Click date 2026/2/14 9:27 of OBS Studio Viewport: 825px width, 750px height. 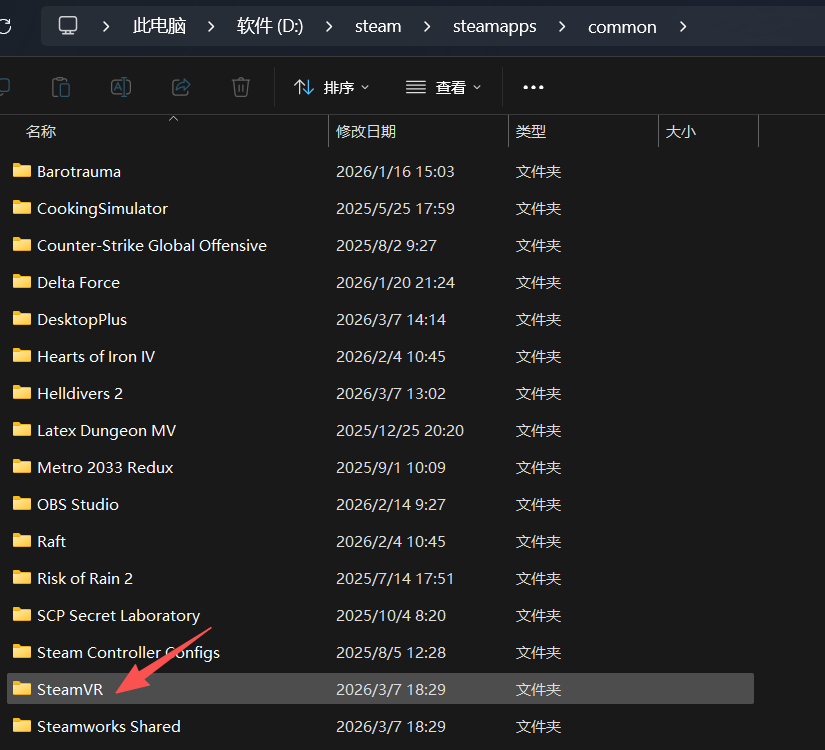point(390,504)
